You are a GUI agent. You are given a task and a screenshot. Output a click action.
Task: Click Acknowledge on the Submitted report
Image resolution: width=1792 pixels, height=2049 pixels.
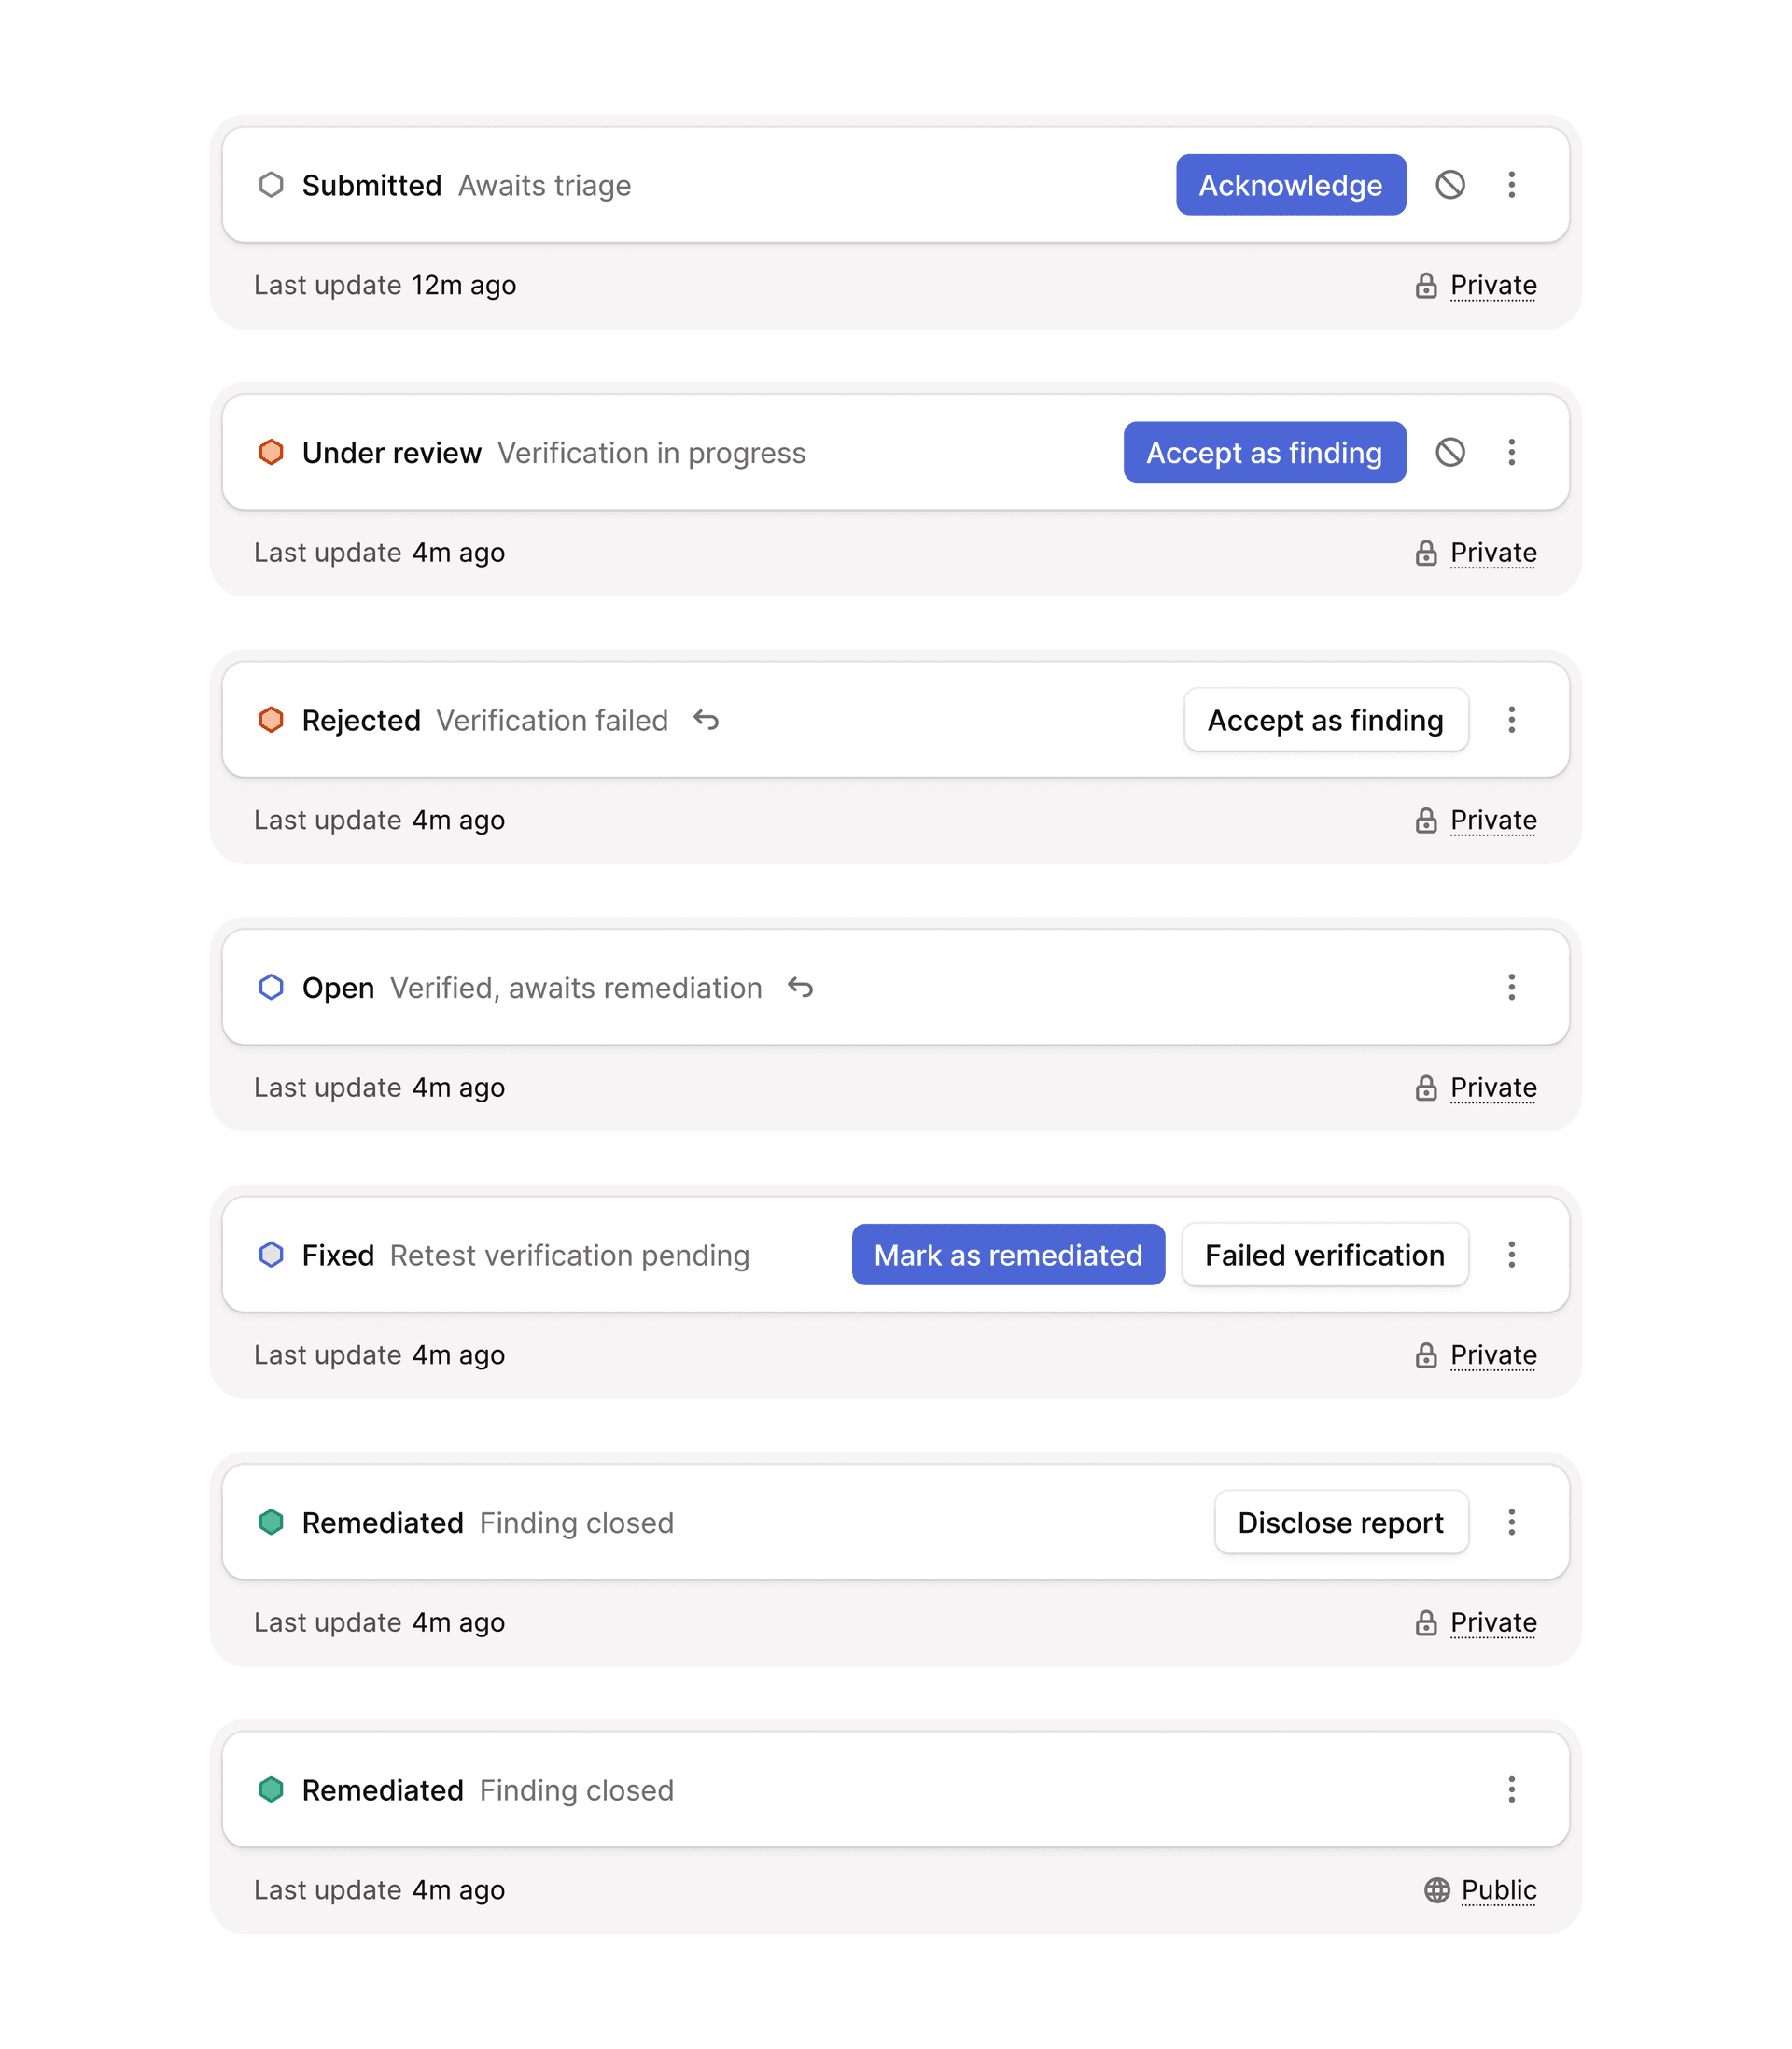tap(1290, 185)
